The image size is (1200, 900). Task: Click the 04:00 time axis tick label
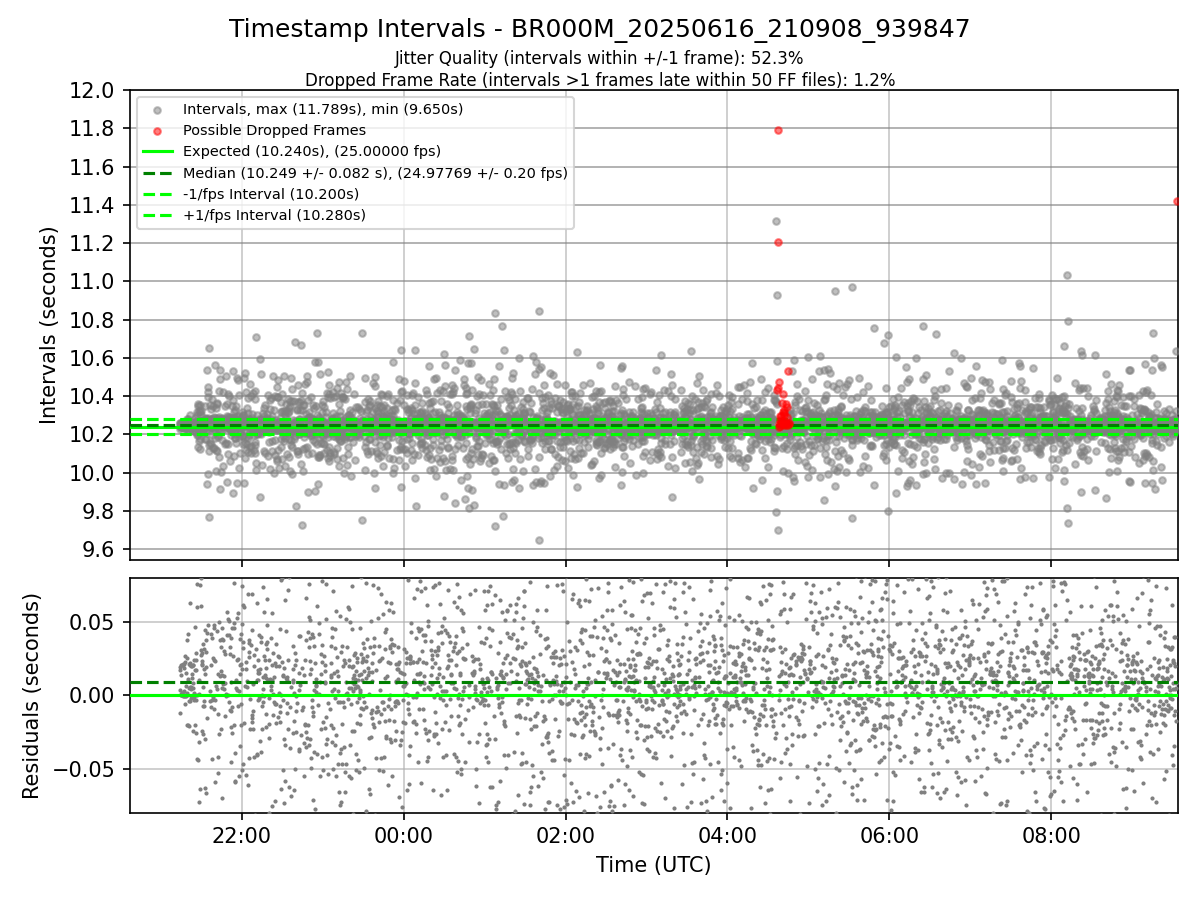click(x=727, y=833)
